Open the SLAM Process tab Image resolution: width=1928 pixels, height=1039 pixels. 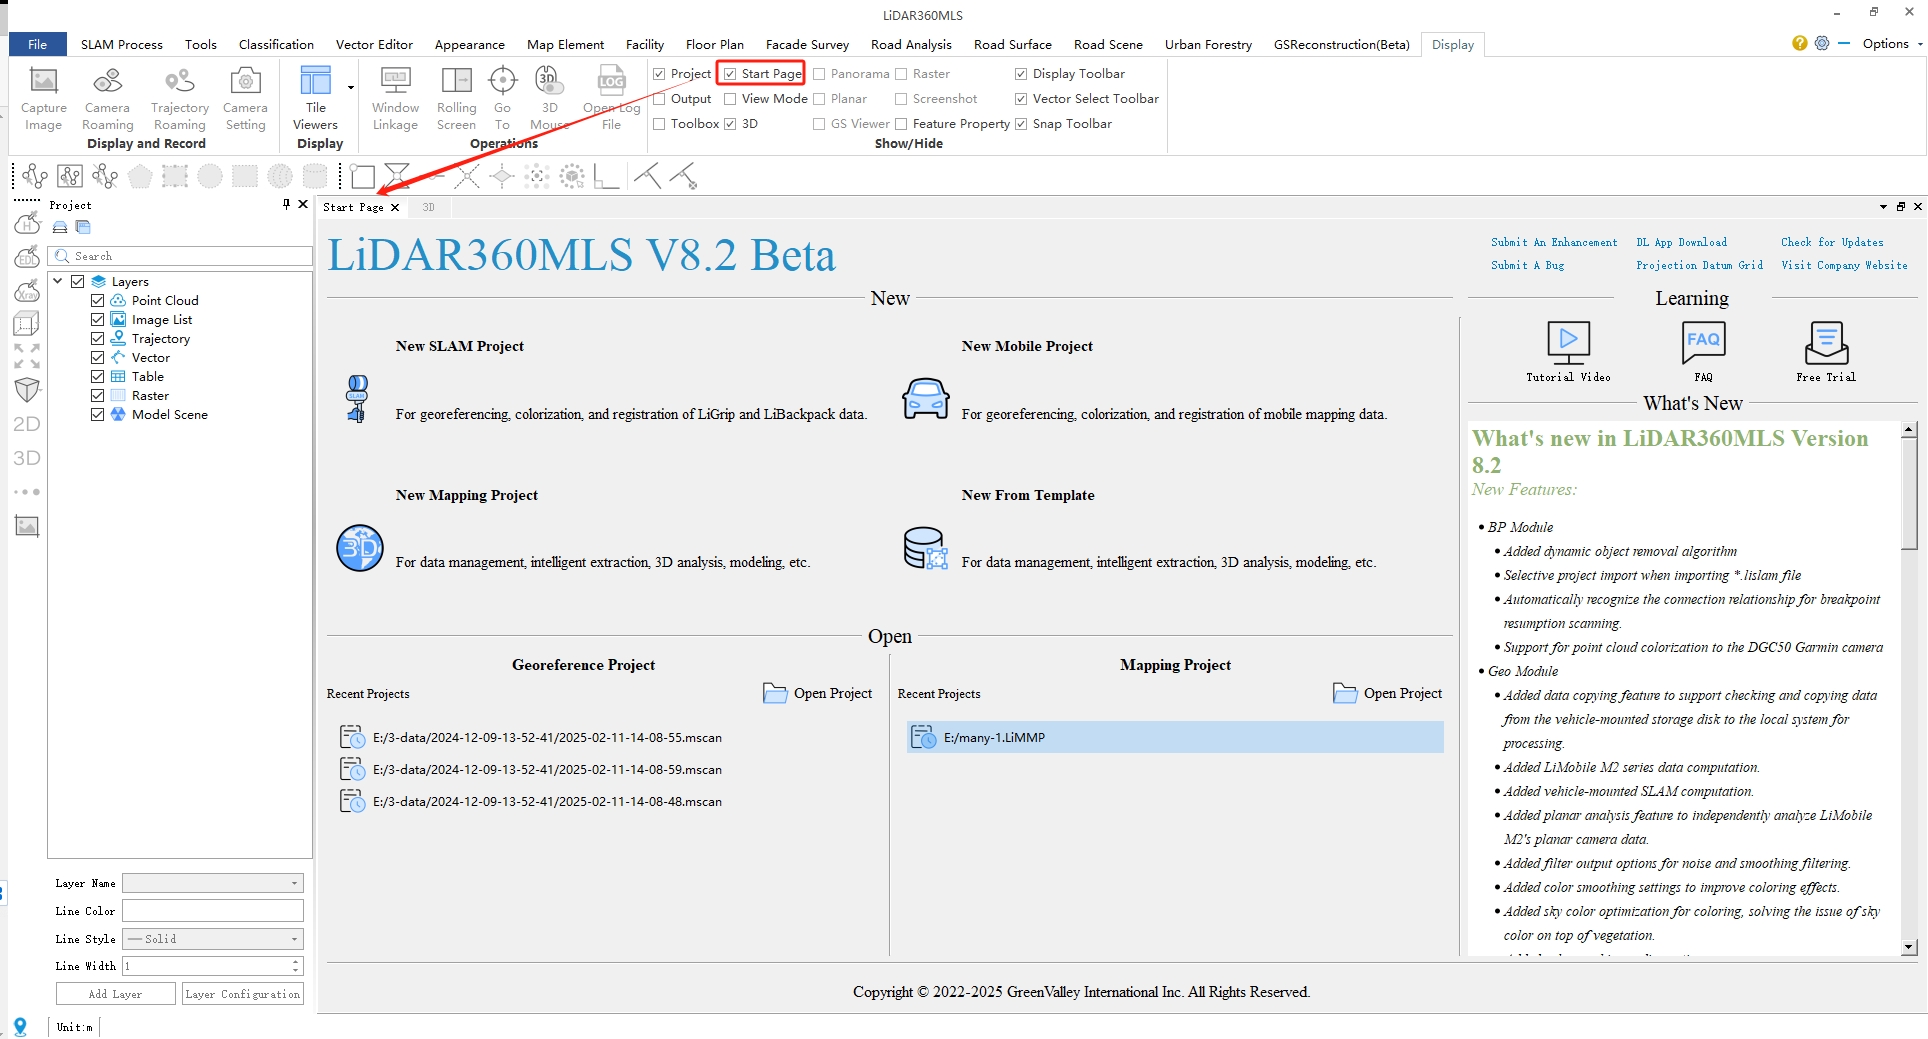point(121,44)
